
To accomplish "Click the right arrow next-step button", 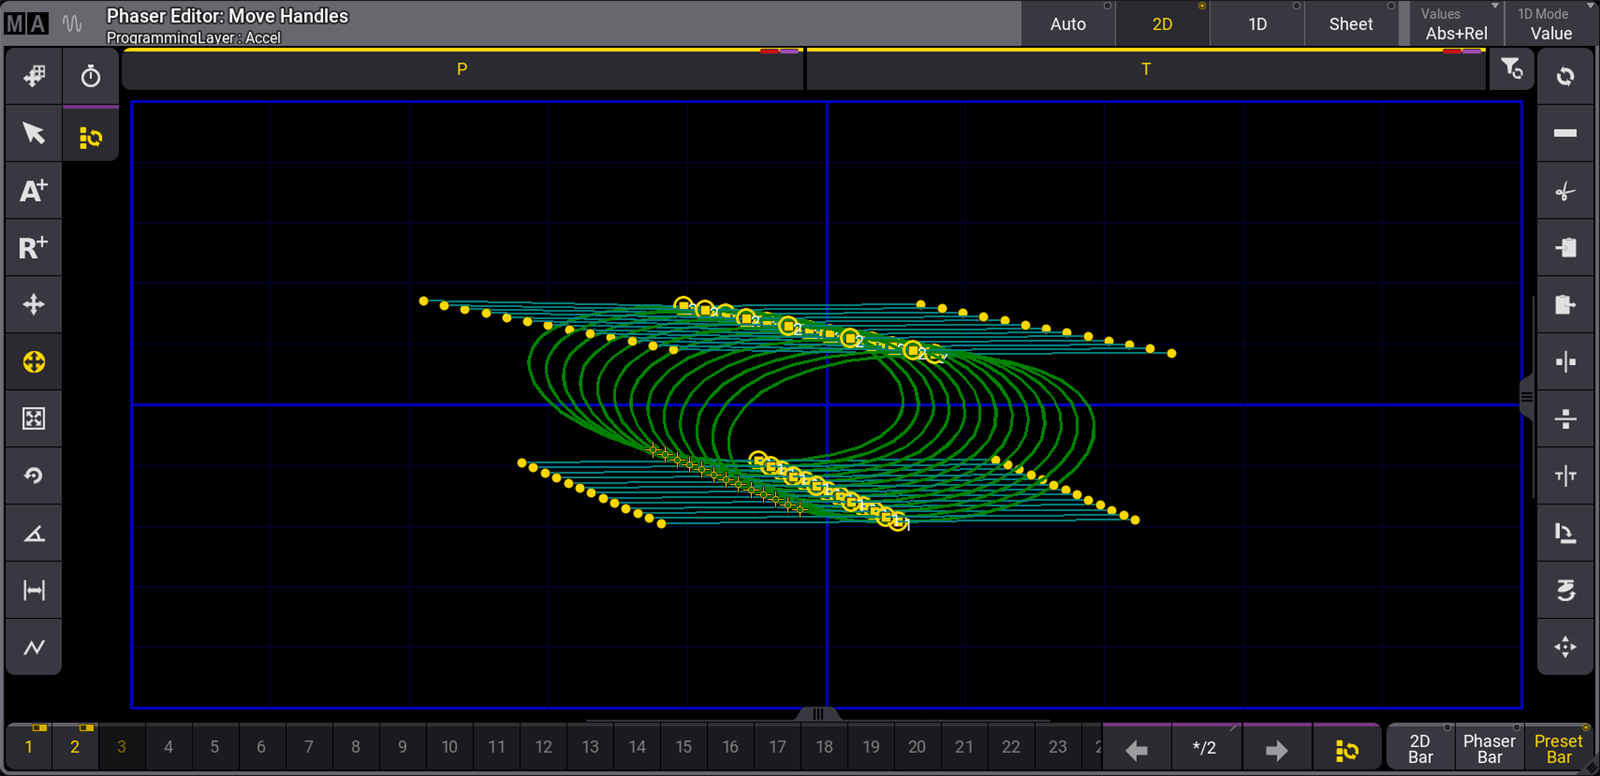I will pos(1276,749).
